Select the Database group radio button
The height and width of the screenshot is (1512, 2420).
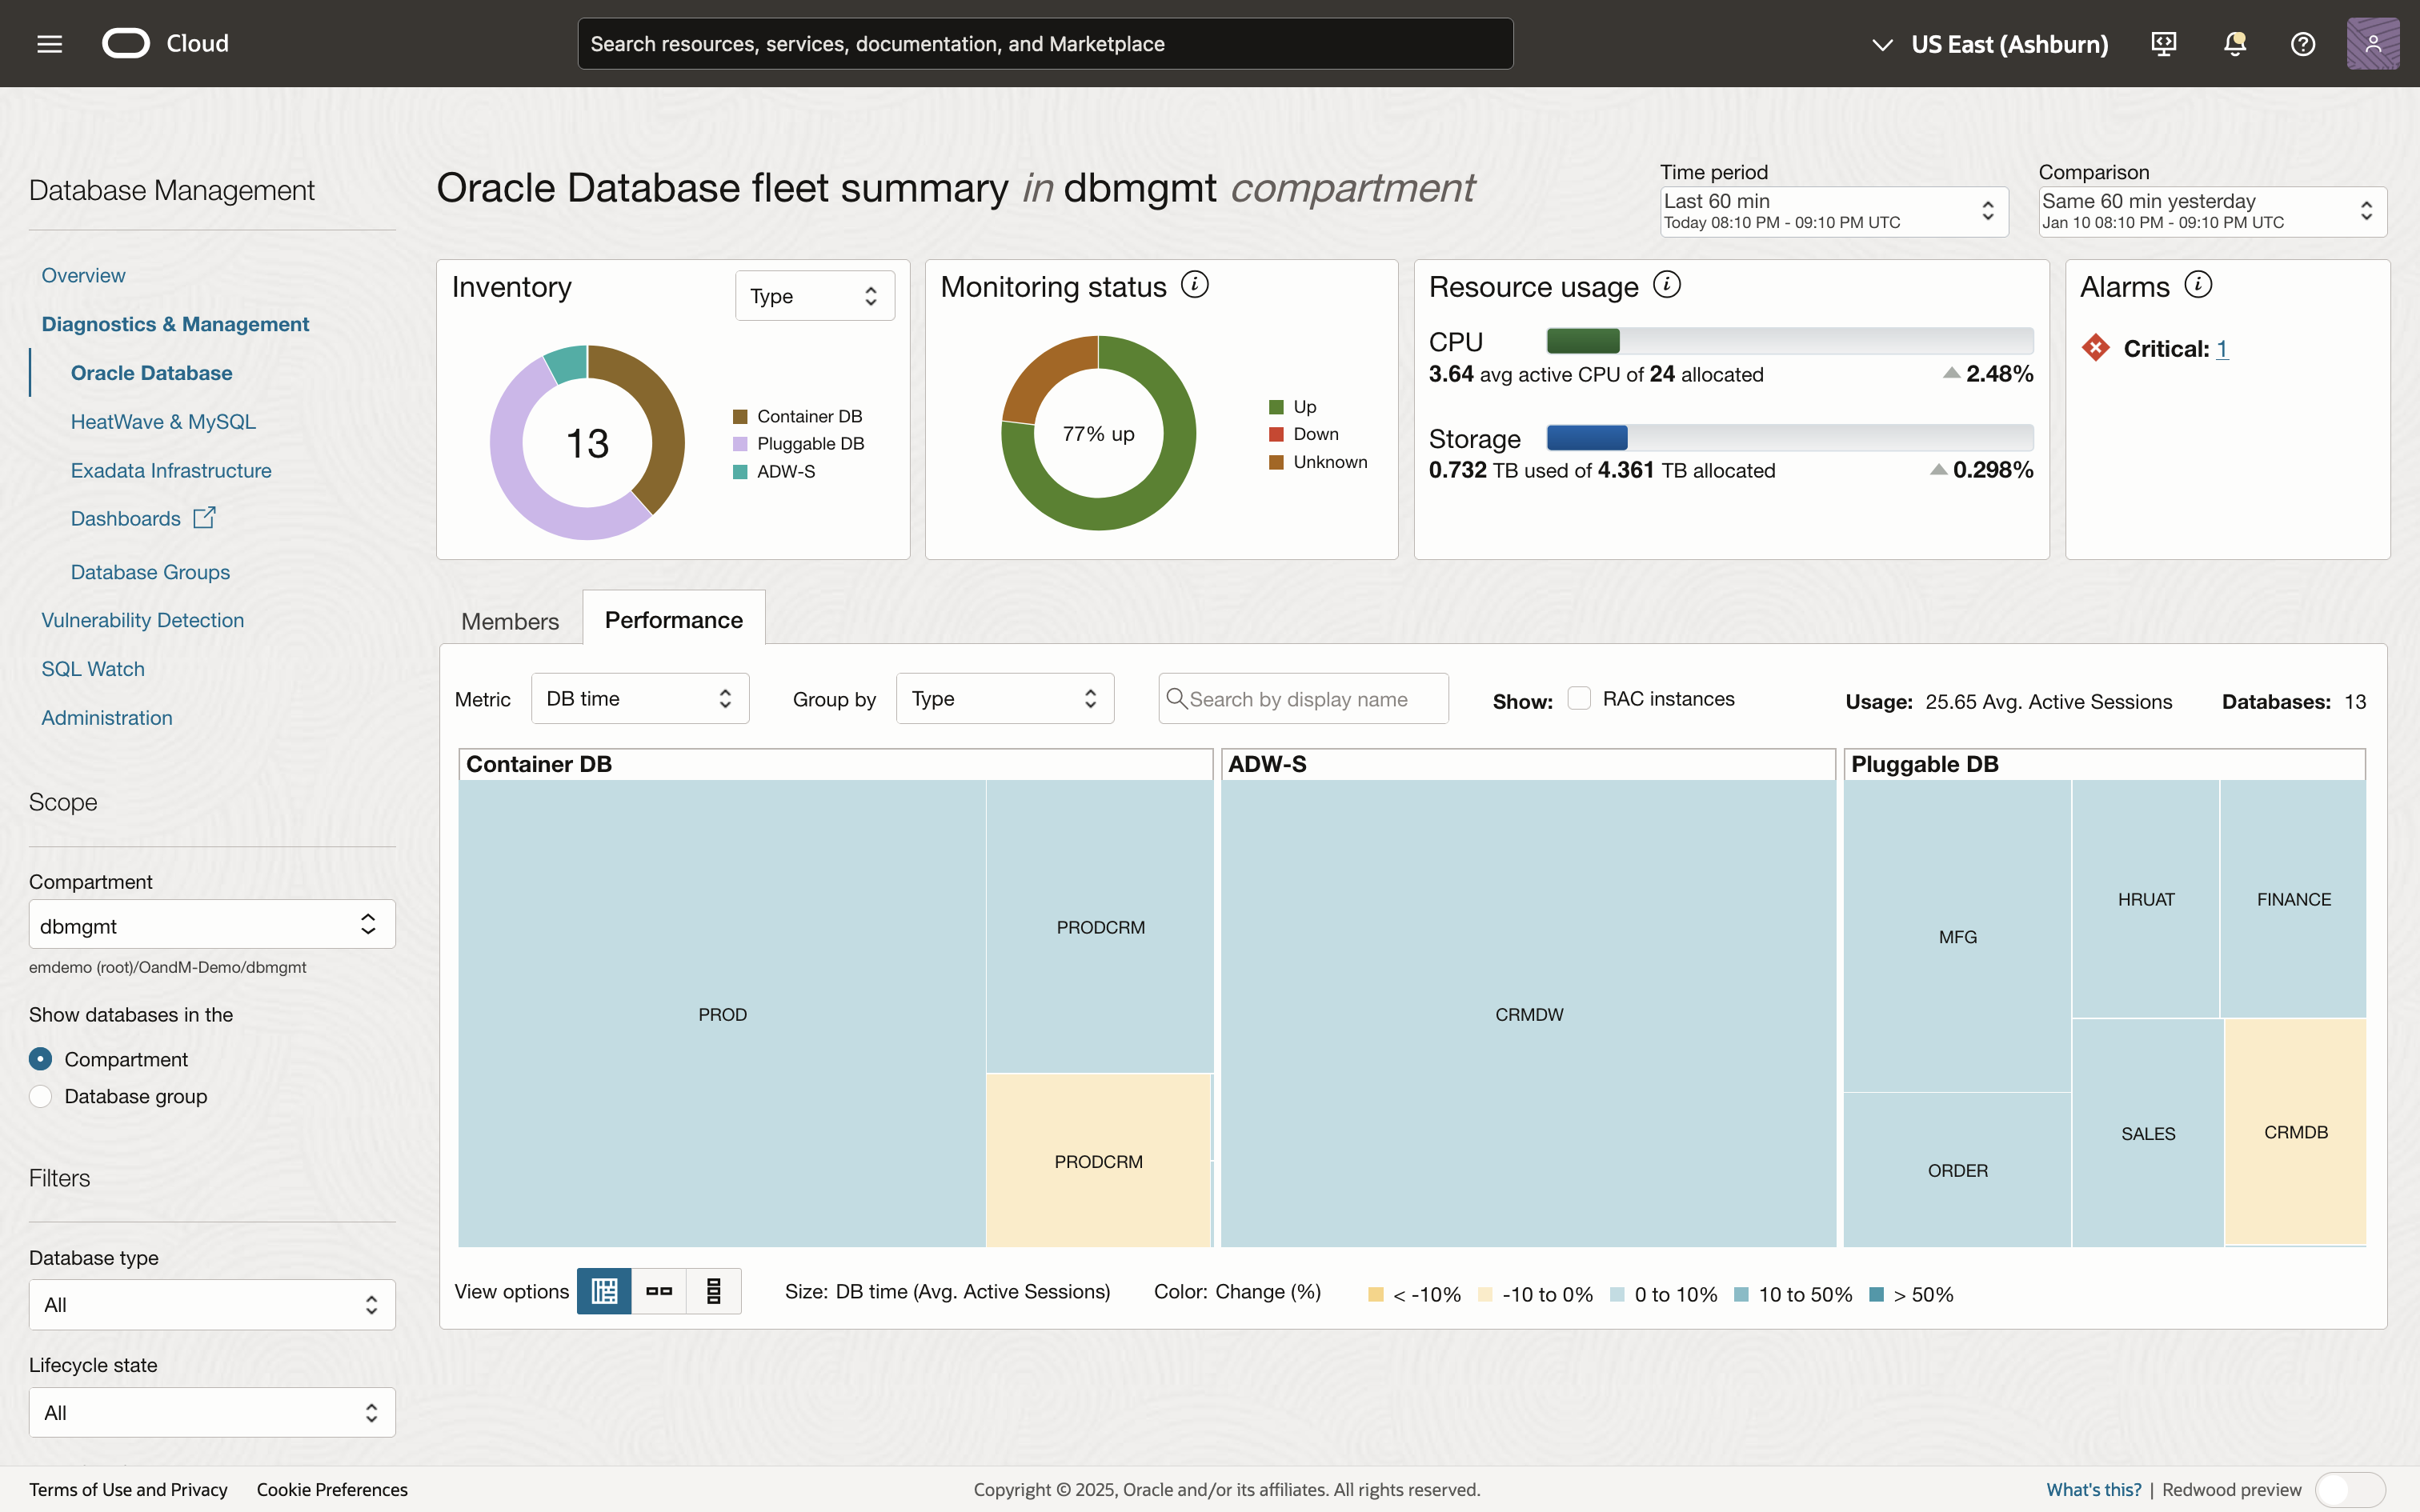click(x=40, y=1096)
